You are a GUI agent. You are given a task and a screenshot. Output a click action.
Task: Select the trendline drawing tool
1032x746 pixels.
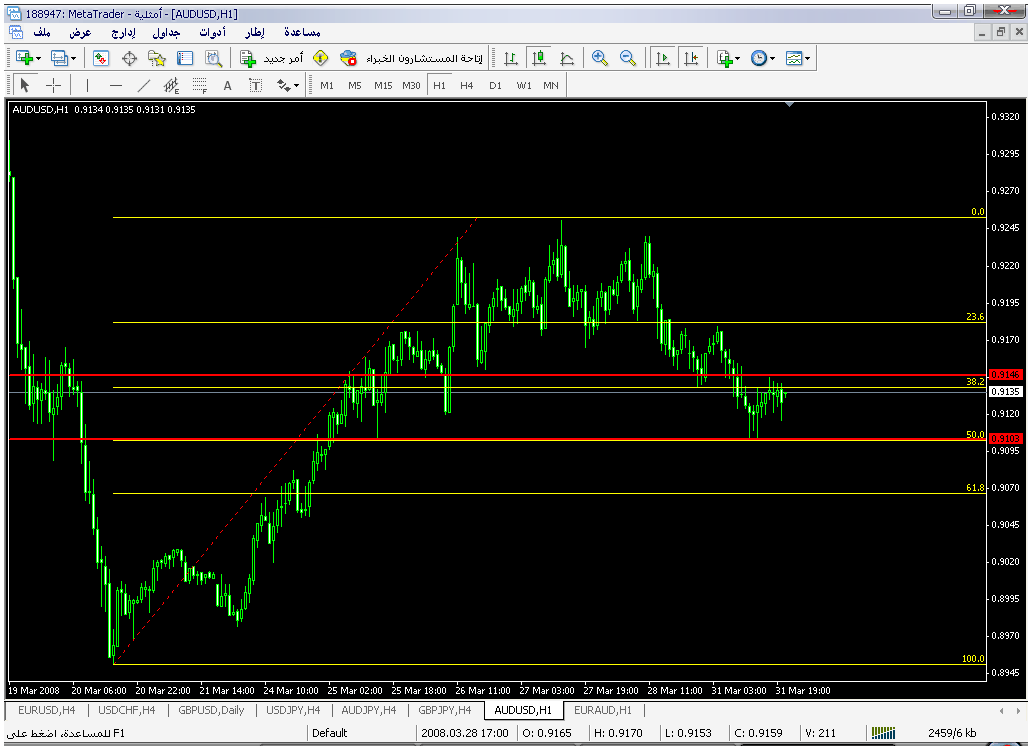tap(144, 86)
